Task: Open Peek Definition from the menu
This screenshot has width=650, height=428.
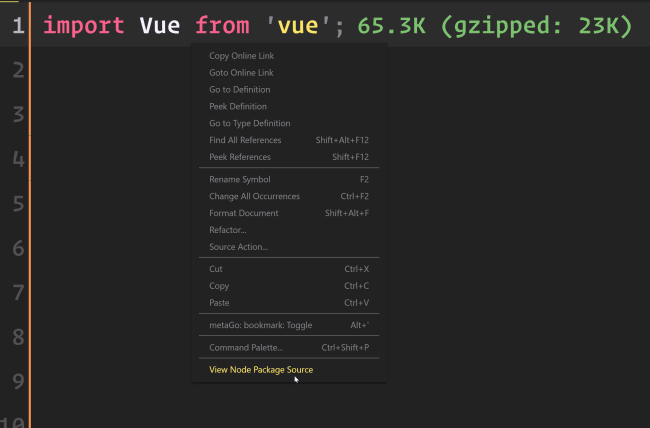Action: pos(238,106)
